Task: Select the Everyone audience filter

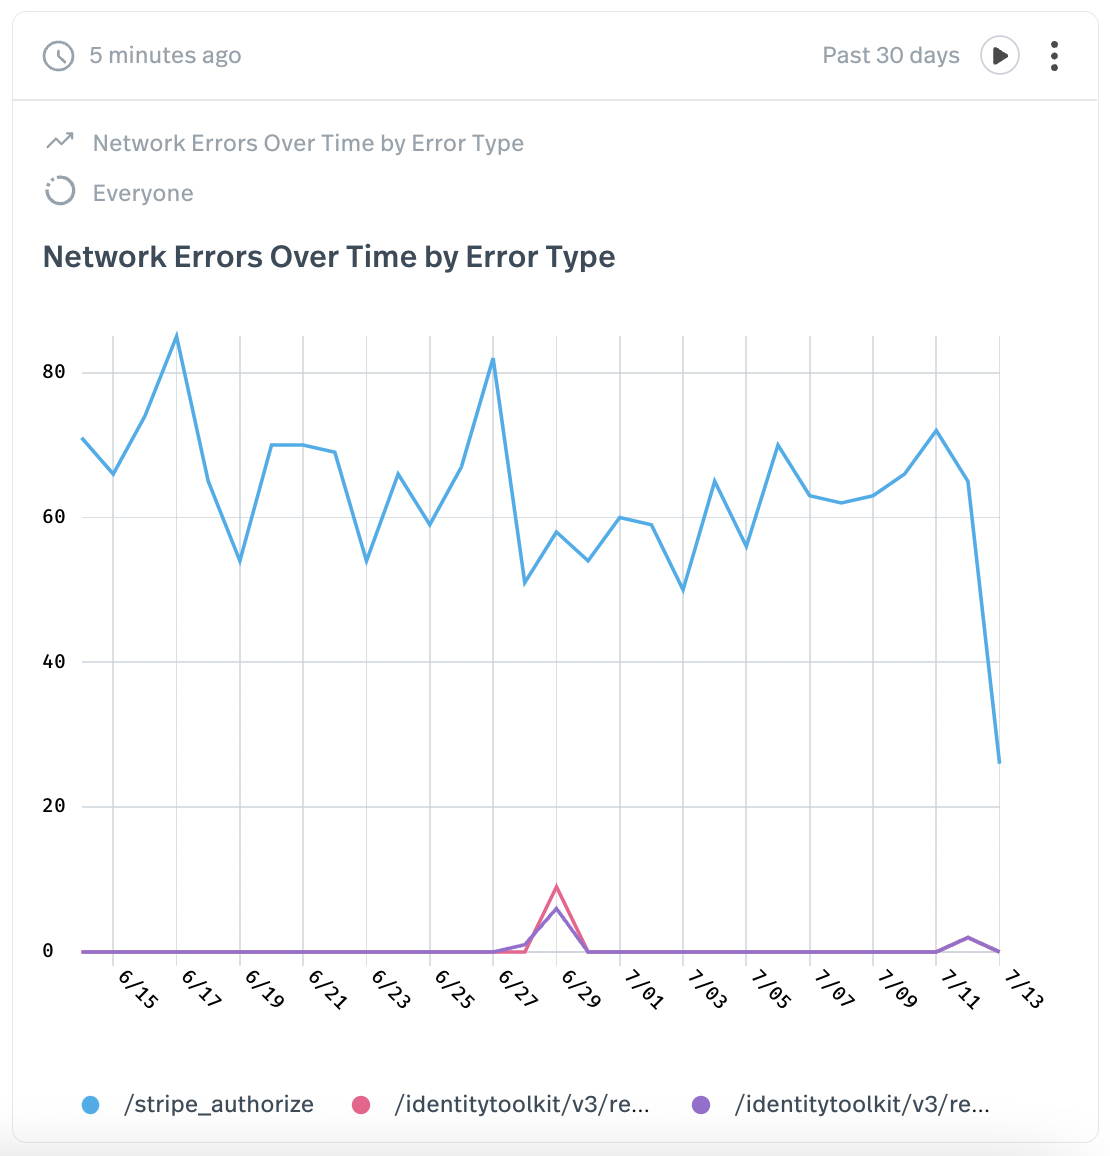Action: pos(143,193)
